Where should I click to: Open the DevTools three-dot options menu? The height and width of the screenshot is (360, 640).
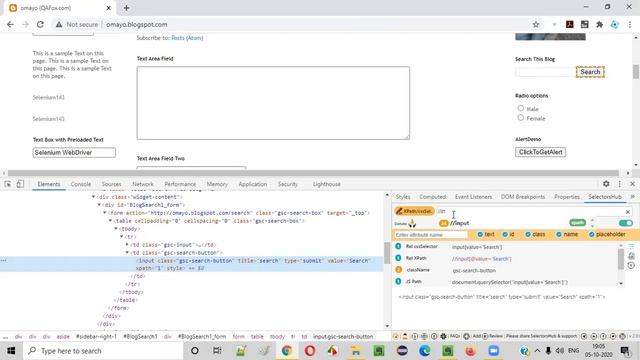[620, 184]
